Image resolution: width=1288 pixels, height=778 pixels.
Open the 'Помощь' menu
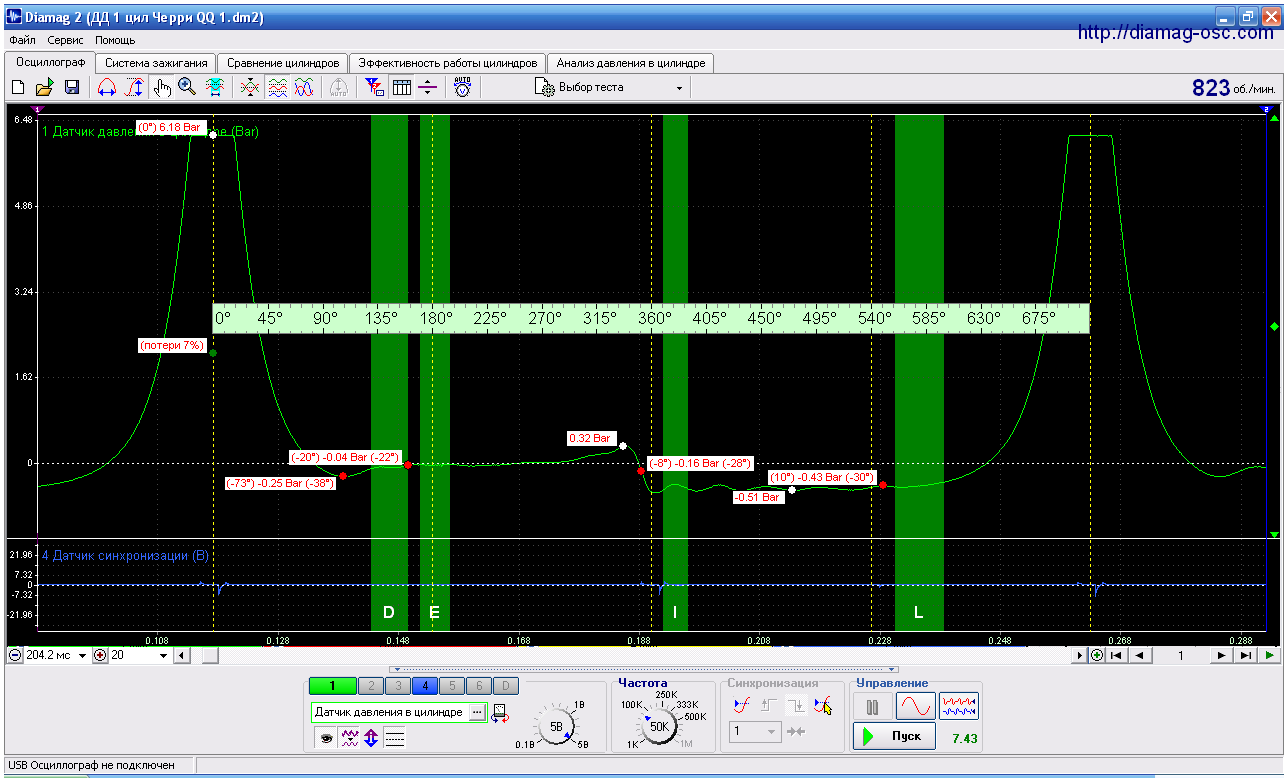point(115,40)
